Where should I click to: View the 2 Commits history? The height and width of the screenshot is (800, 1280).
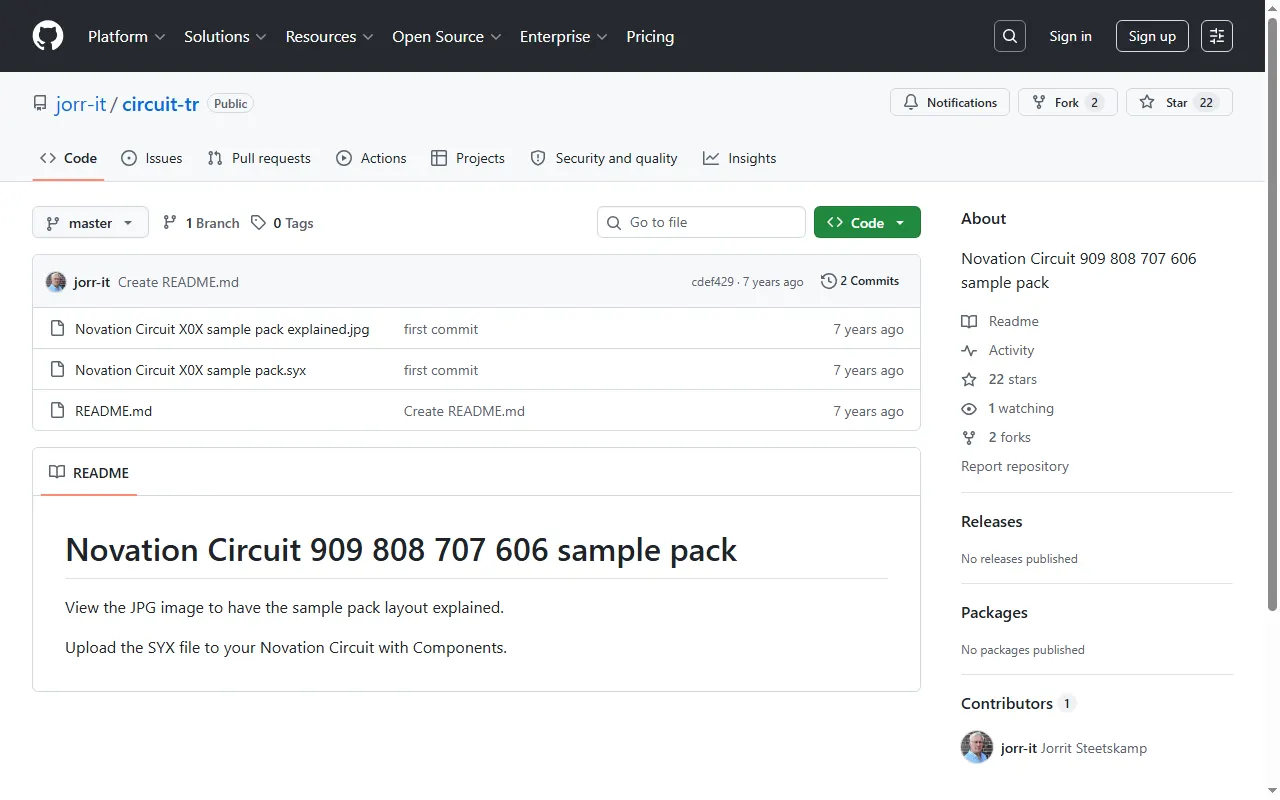coord(860,281)
